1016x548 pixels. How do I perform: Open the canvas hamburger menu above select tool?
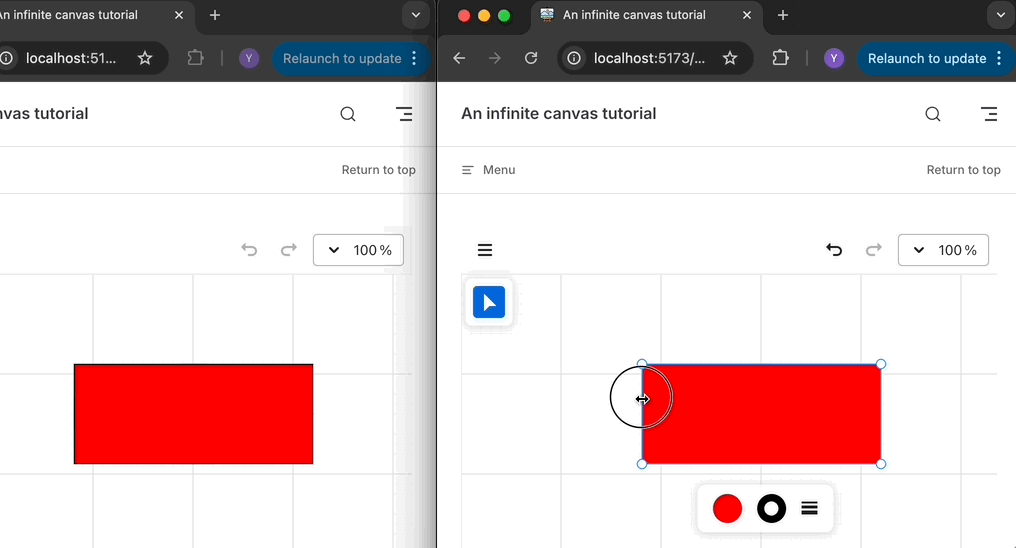point(485,250)
